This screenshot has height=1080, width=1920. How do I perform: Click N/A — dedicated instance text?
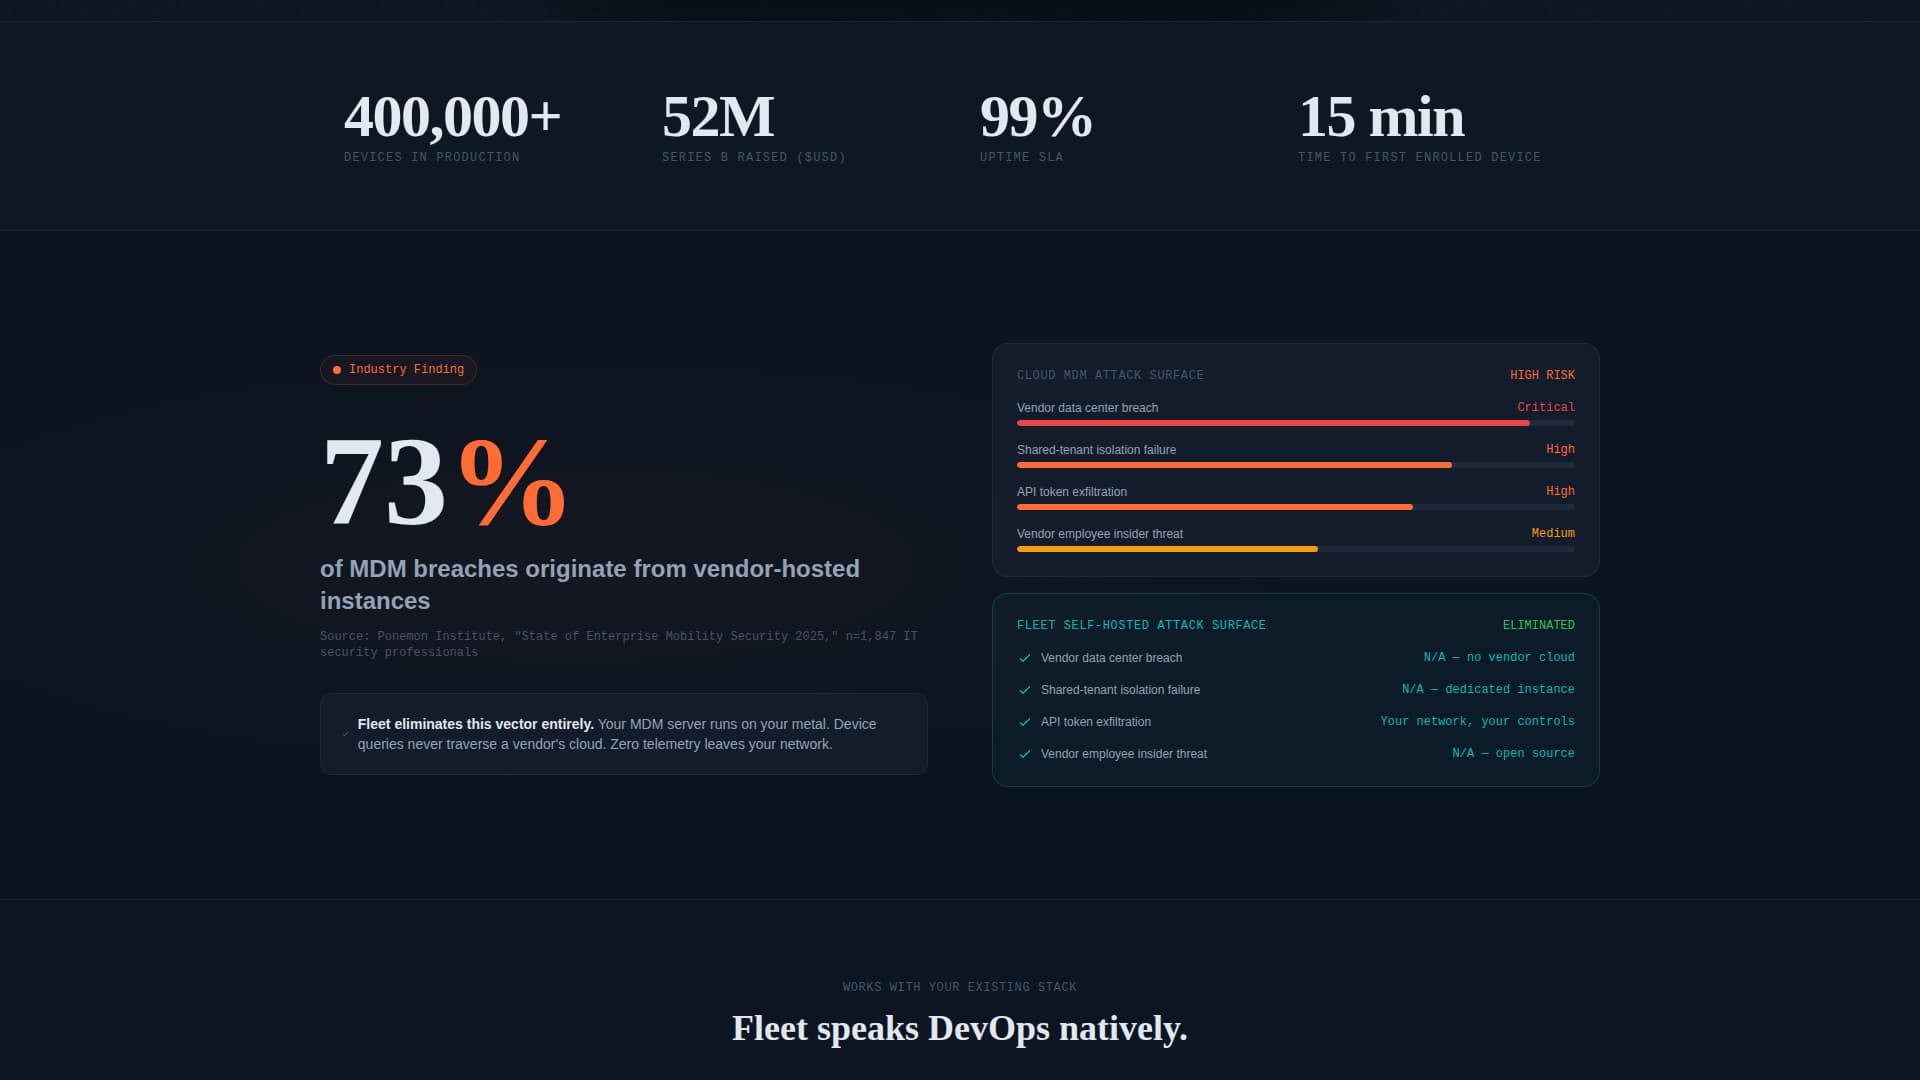coord(1488,689)
